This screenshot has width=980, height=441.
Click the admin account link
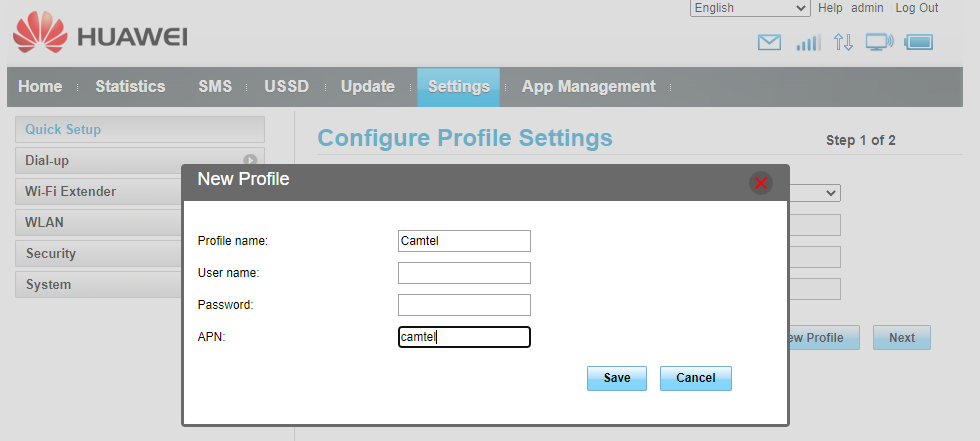pyautogui.click(x=868, y=7)
